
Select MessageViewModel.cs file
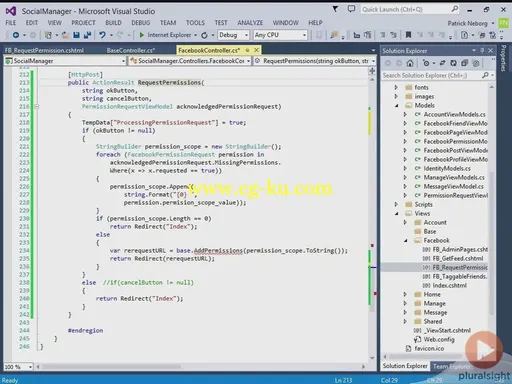click(454, 186)
